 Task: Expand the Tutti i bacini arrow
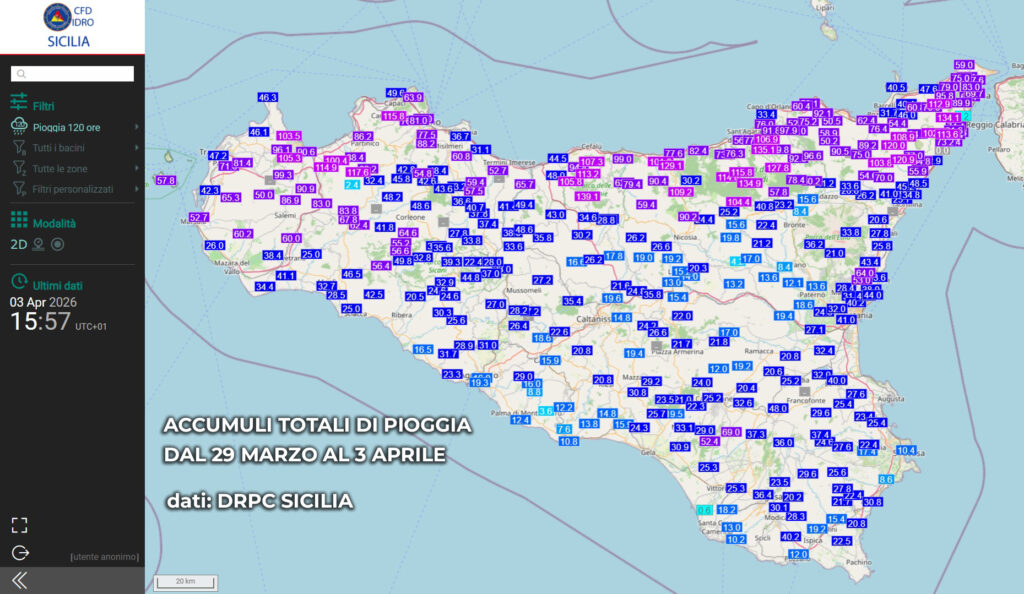(136, 148)
